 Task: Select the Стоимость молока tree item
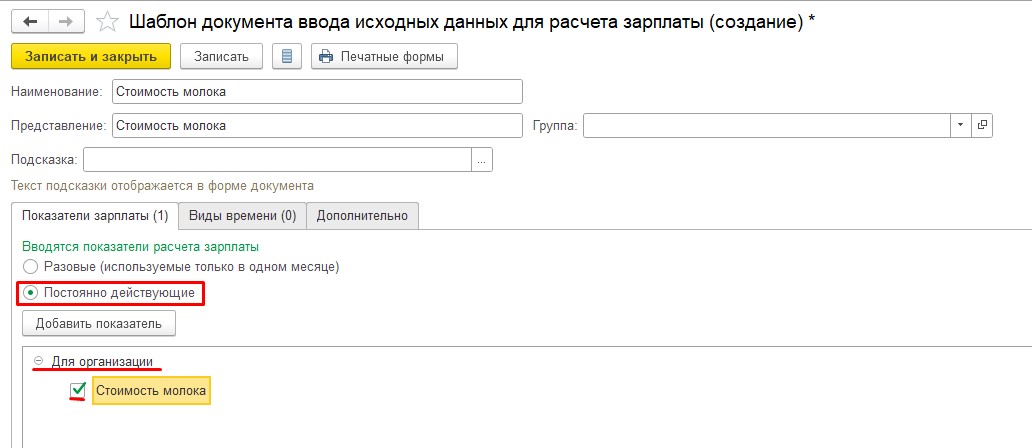coord(151,391)
